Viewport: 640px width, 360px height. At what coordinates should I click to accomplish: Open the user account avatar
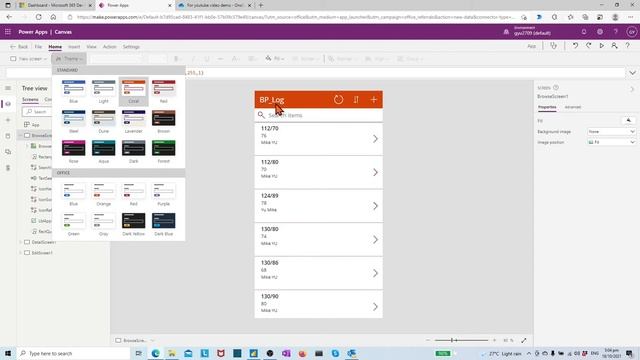pyautogui.click(x=631, y=32)
